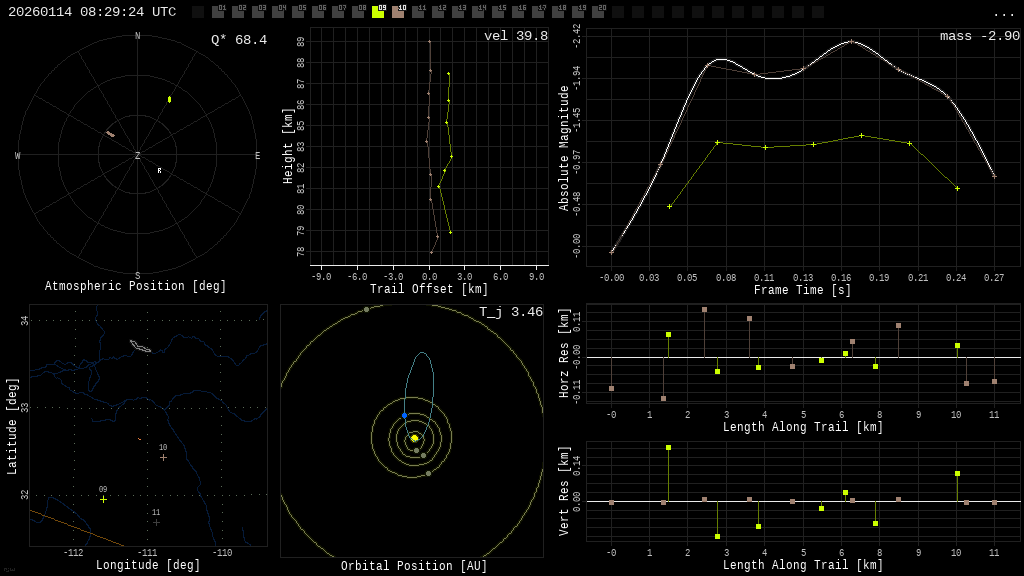Select station 20 indicator square

coord(598,12)
